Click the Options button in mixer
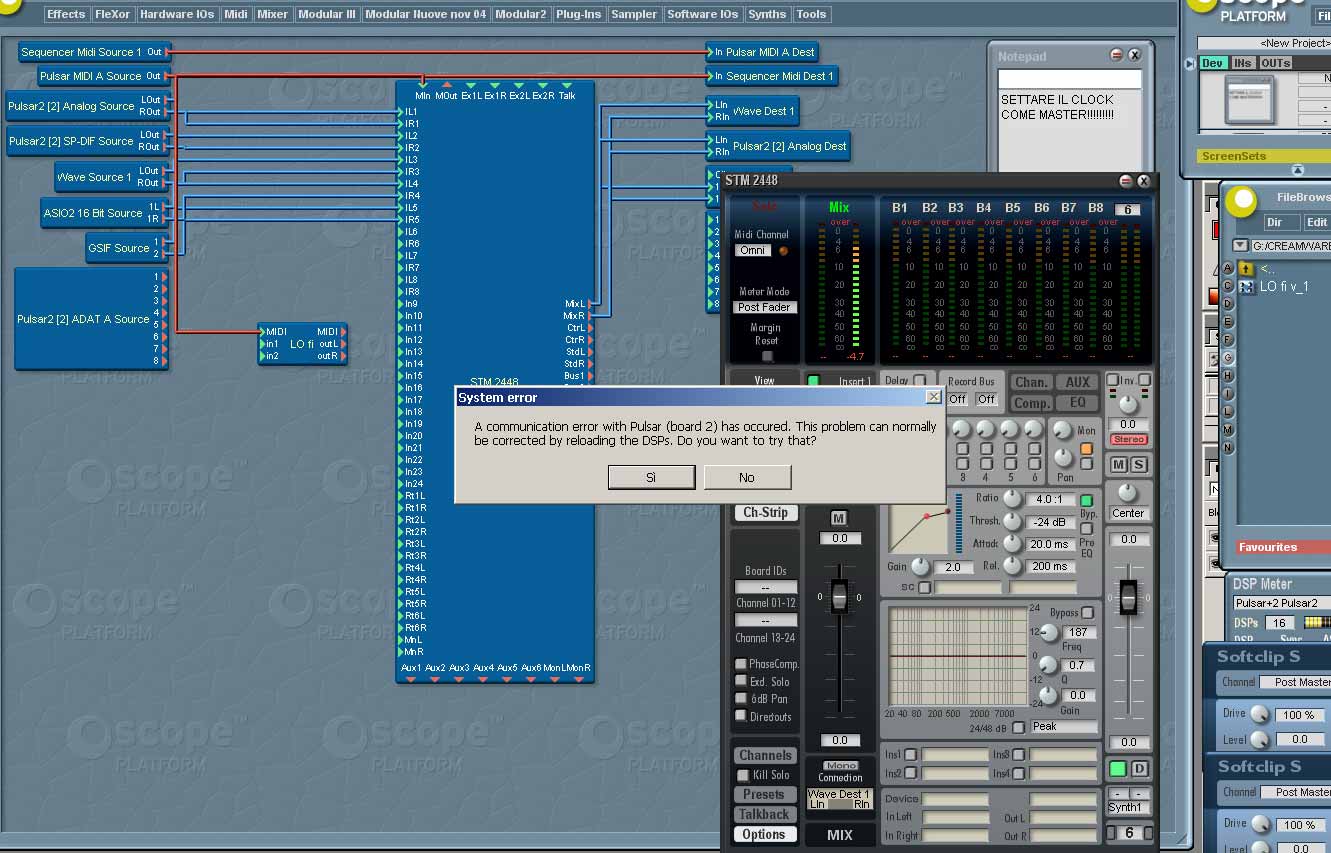1331x853 pixels. 765,834
